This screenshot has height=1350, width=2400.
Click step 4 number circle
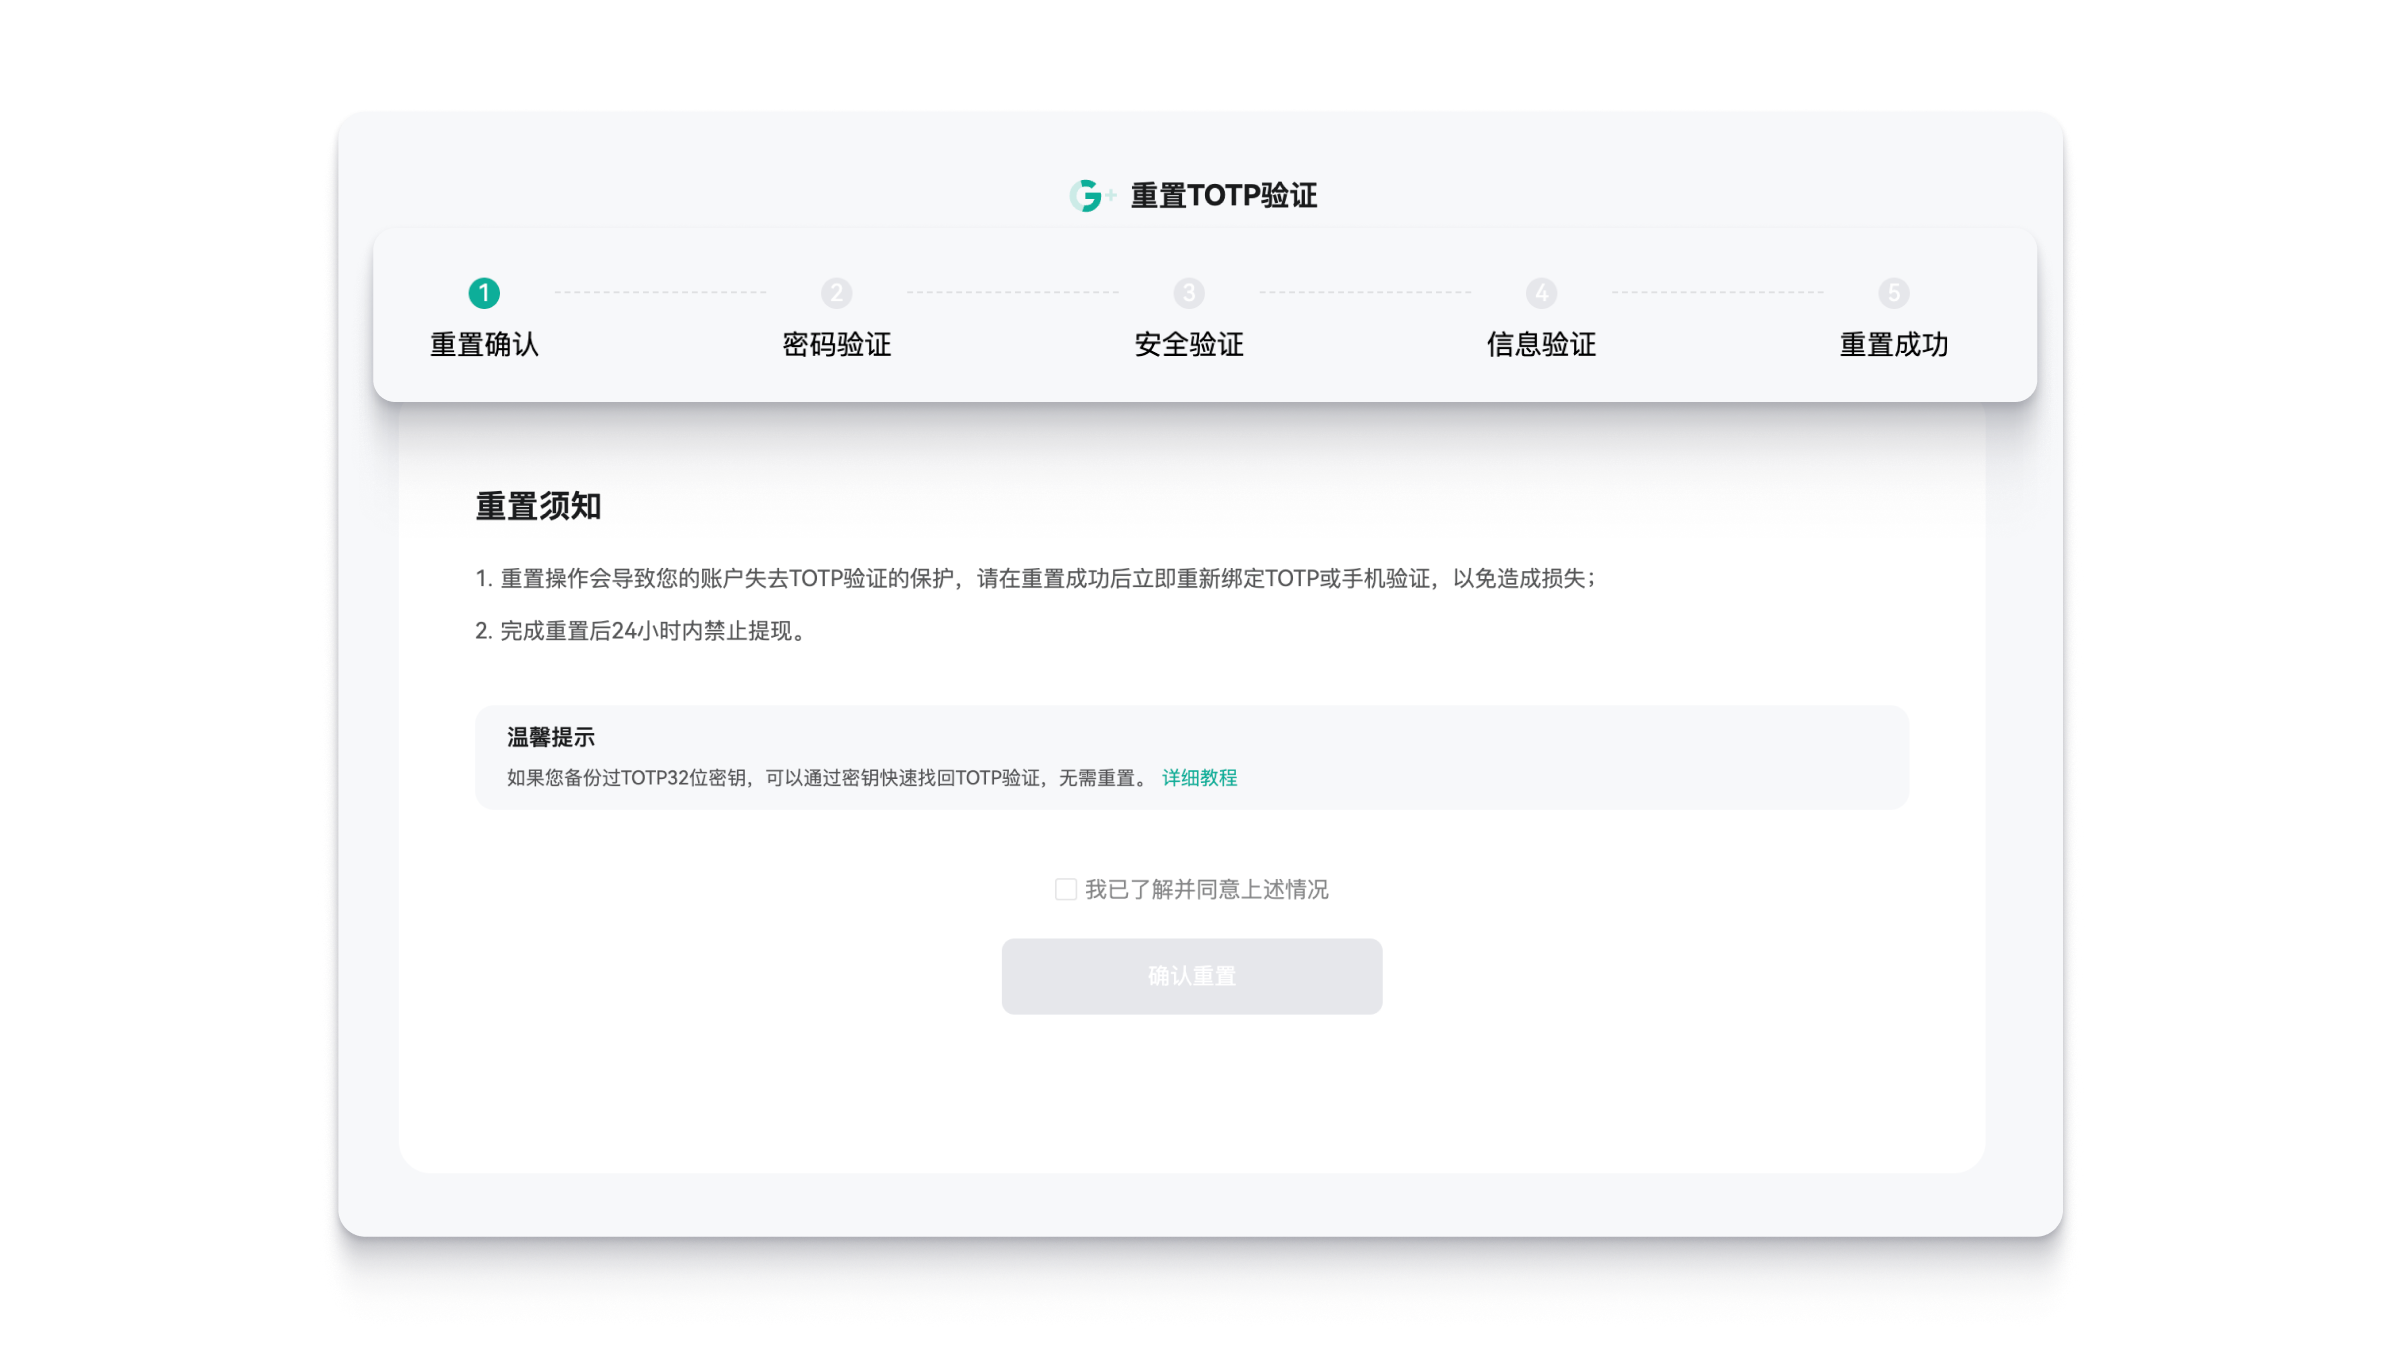point(1541,293)
